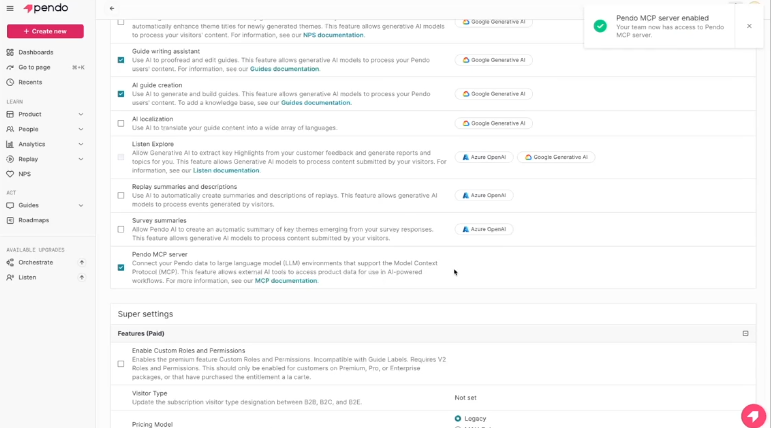Click the Visitor Type 'Not set' value

[x=465, y=397]
